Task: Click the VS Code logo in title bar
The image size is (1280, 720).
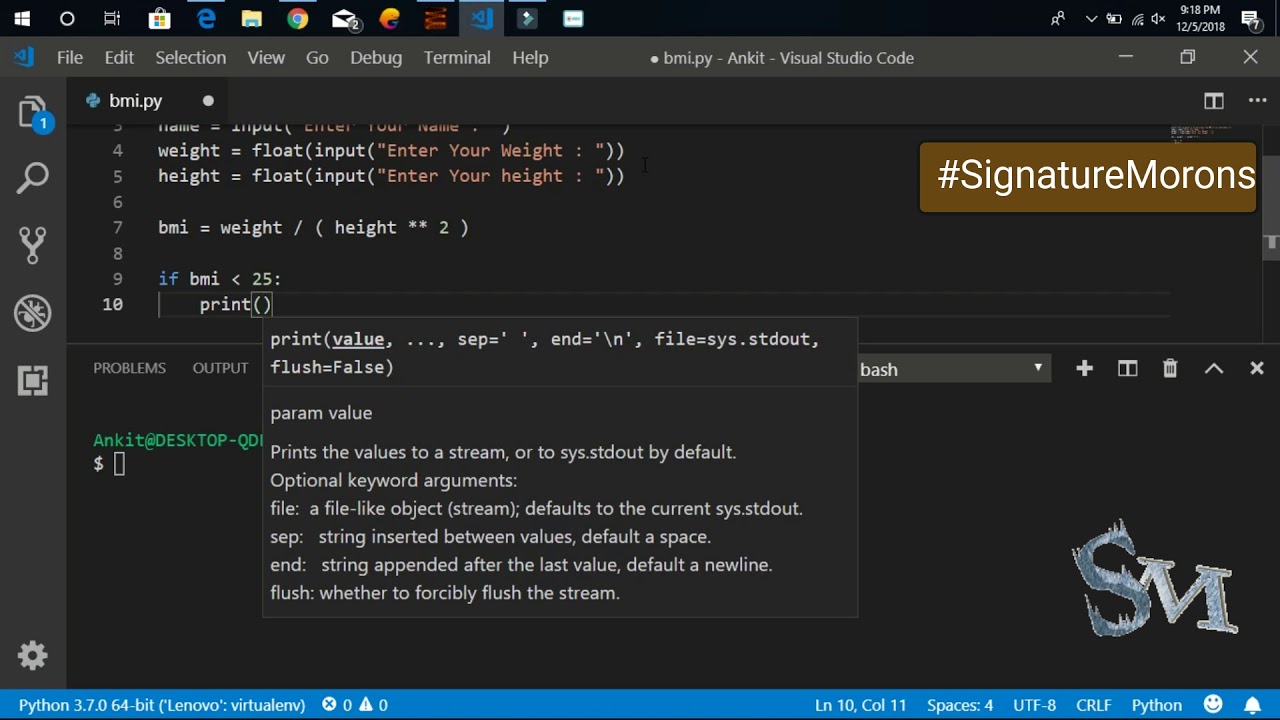Action: 24,57
